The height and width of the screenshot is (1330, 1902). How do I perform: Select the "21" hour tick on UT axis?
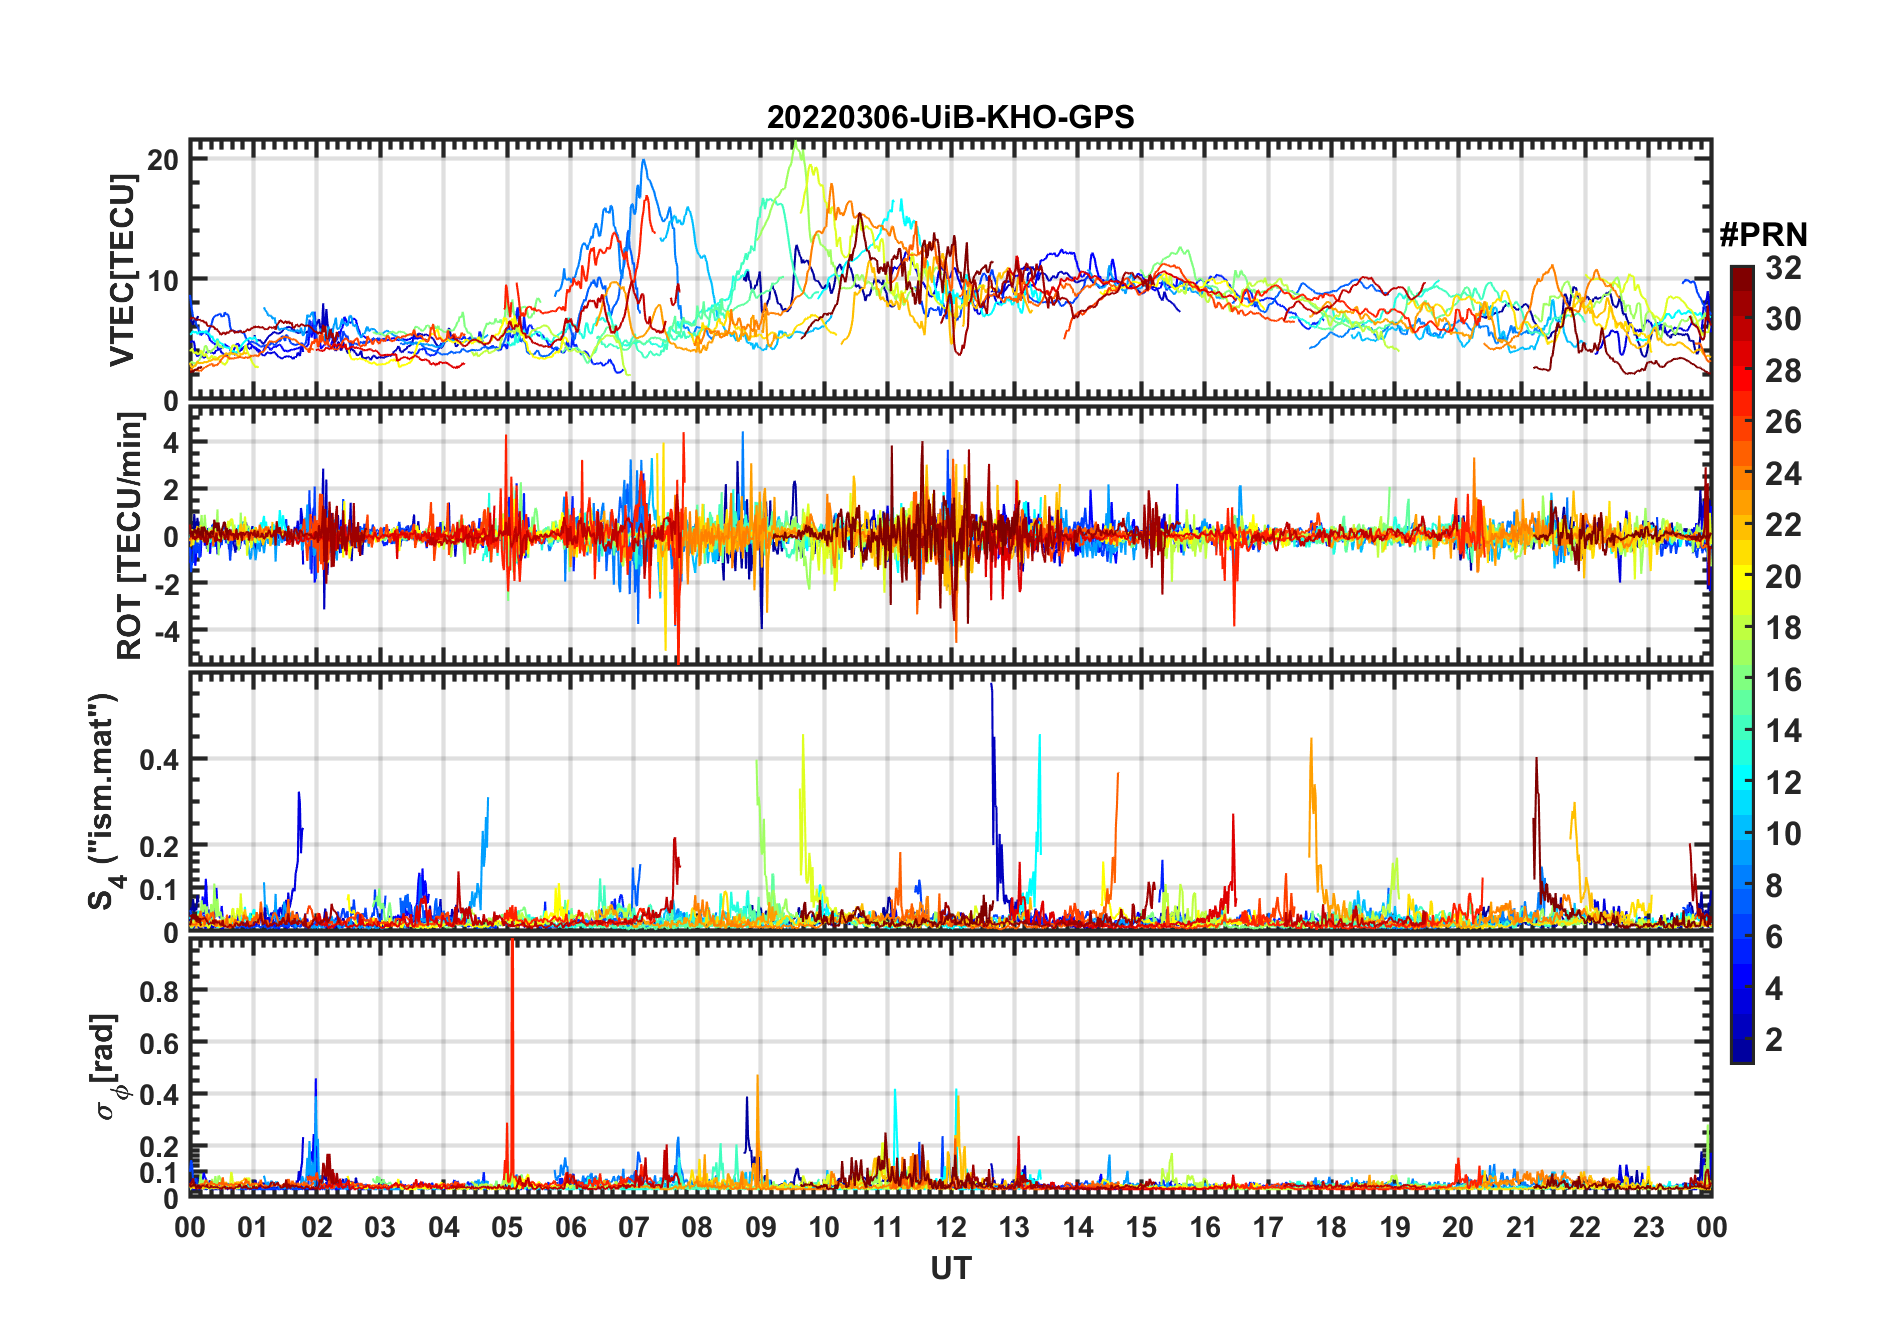(x=1521, y=1227)
